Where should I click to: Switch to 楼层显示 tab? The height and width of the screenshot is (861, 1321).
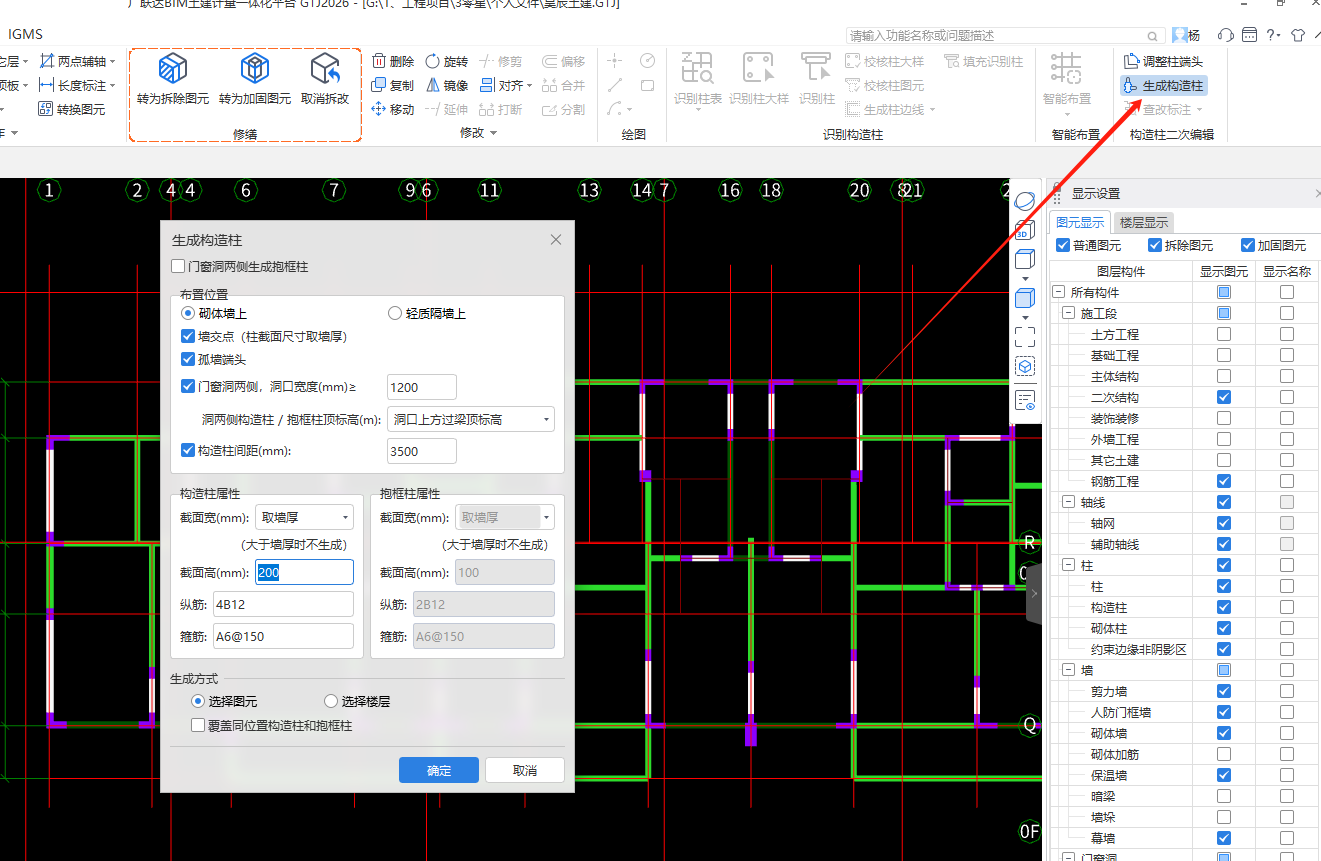coord(1143,222)
